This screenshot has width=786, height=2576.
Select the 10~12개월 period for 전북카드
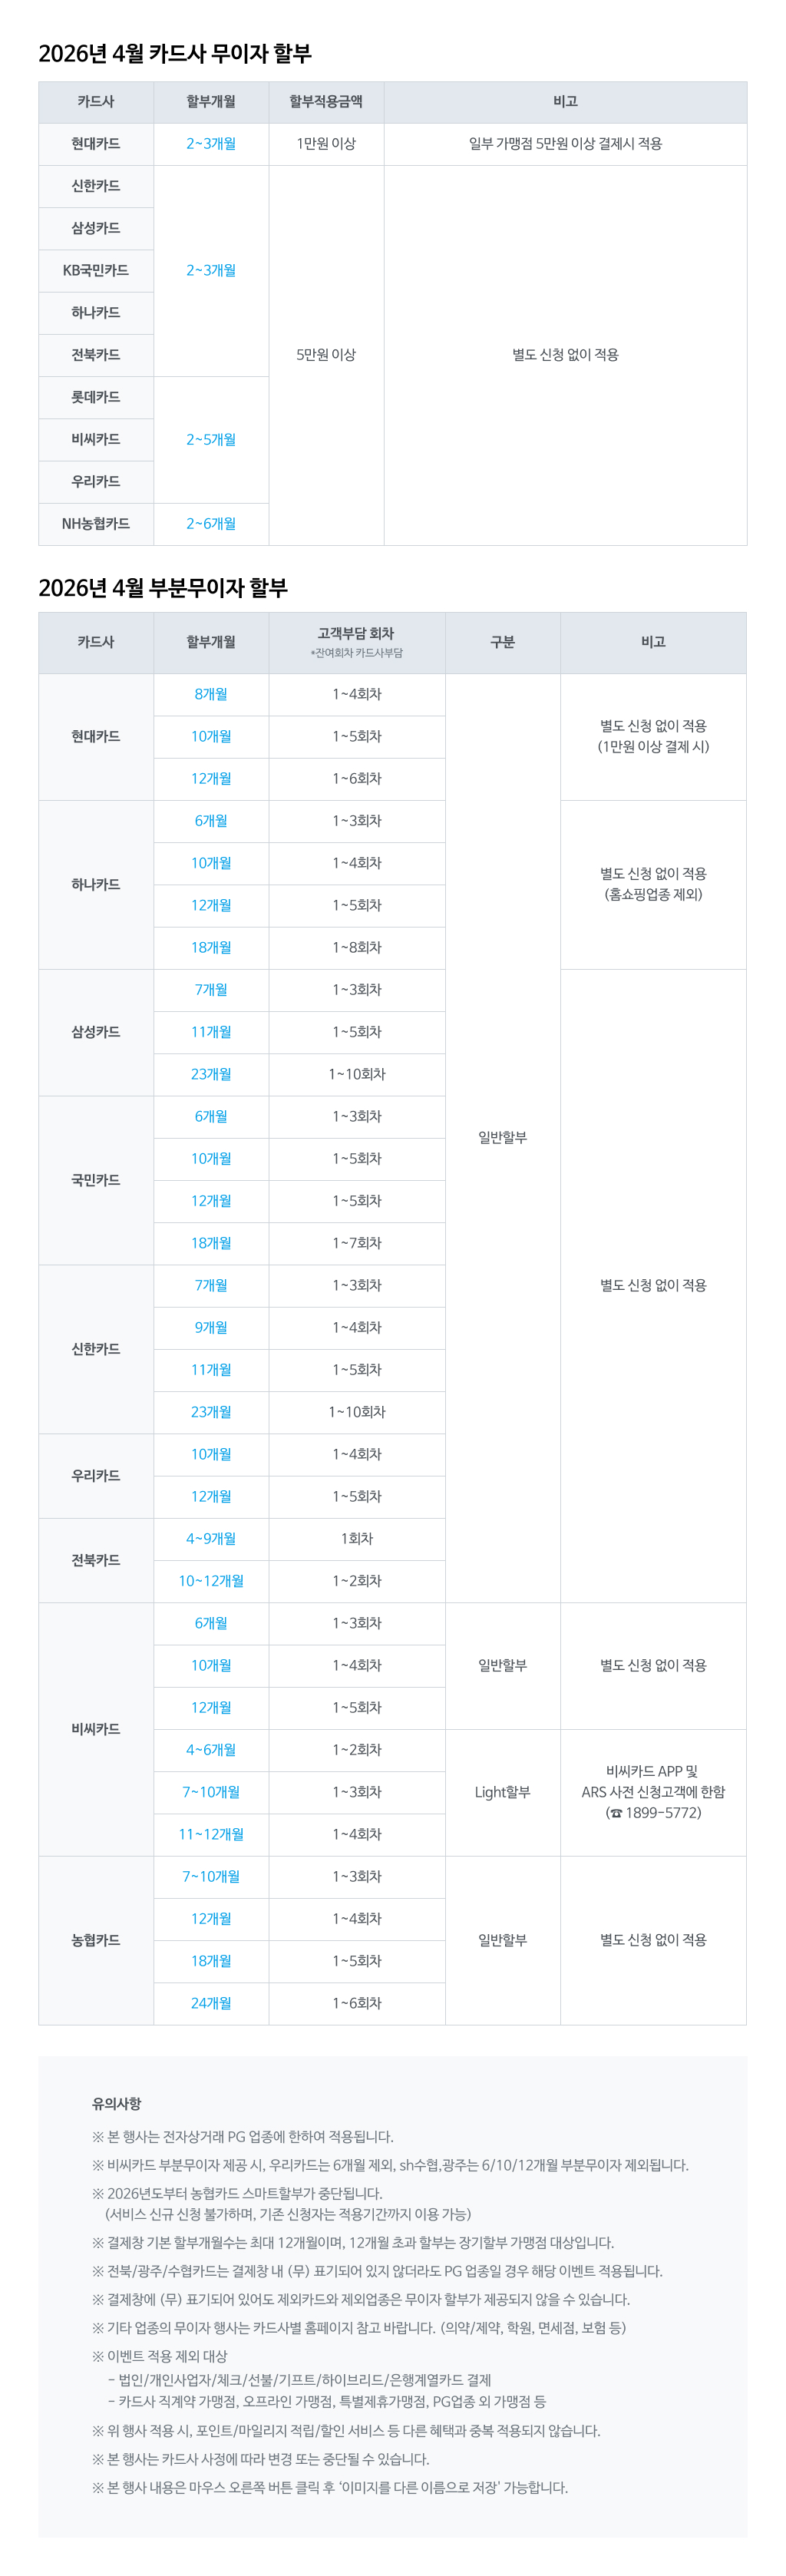tap(211, 1581)
